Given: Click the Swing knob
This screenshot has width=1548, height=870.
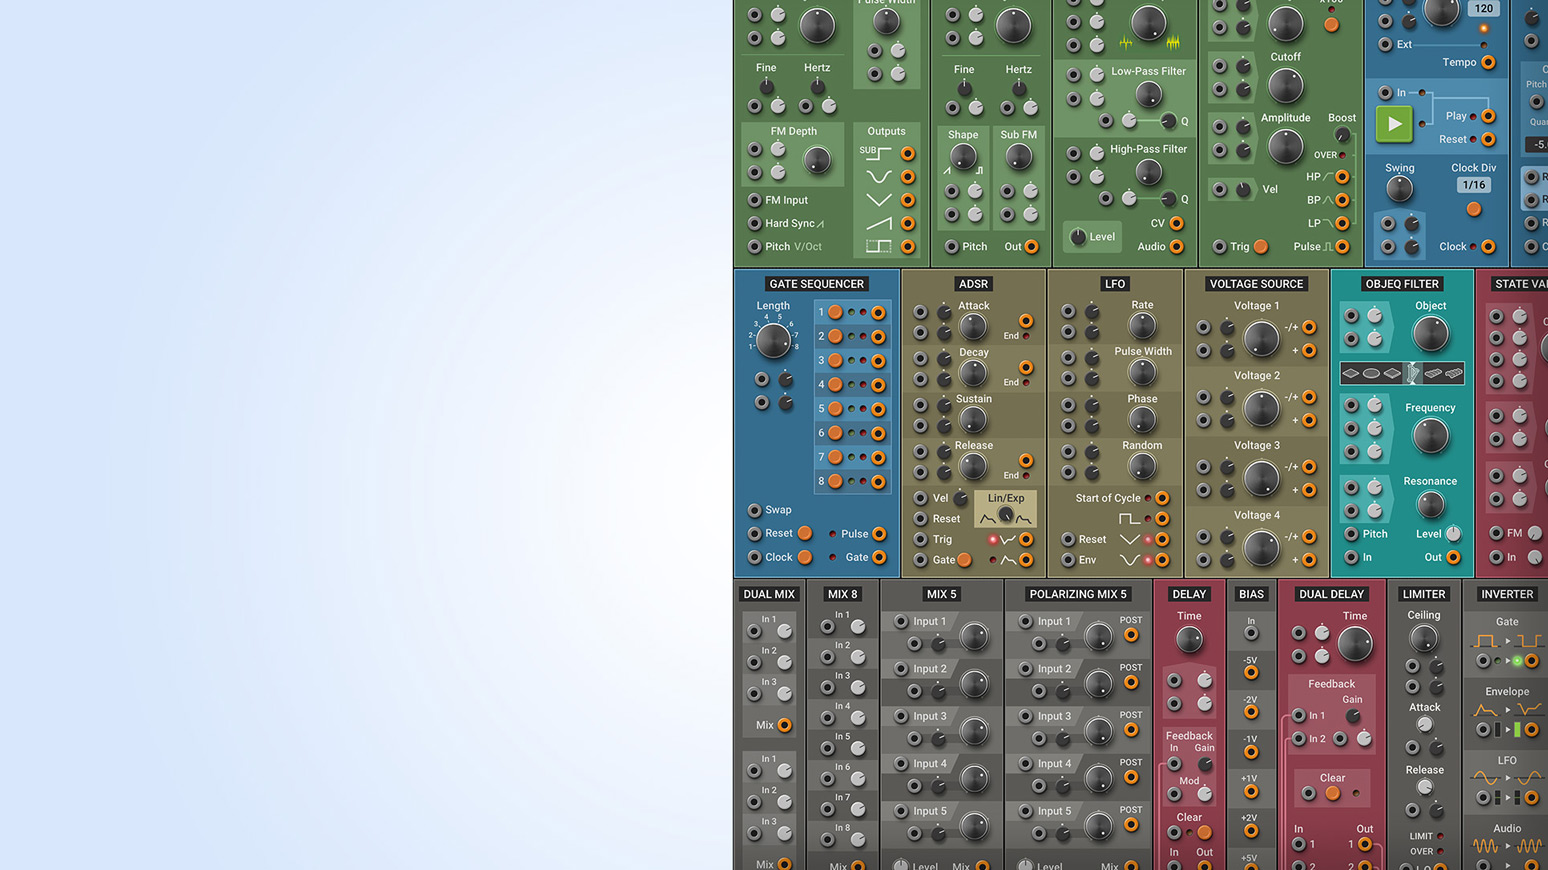Looking at the screenshot, I should [1399, 188].
